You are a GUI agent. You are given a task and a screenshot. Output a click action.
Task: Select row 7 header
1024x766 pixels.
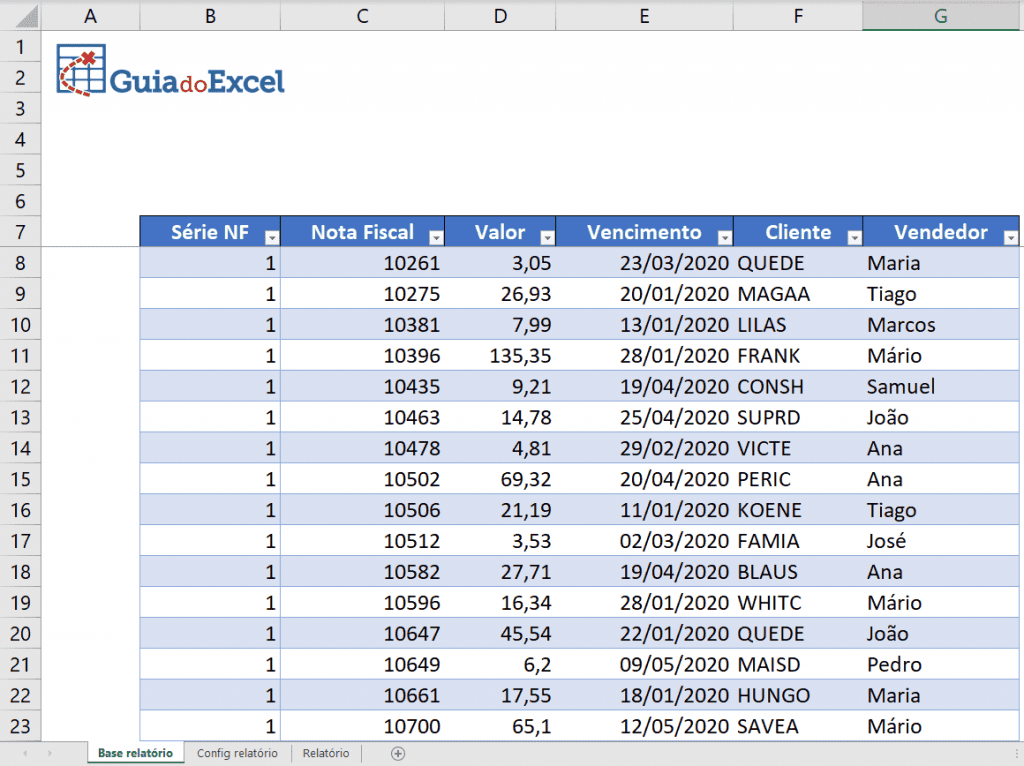pyautogui.click(x=20, y=231)
